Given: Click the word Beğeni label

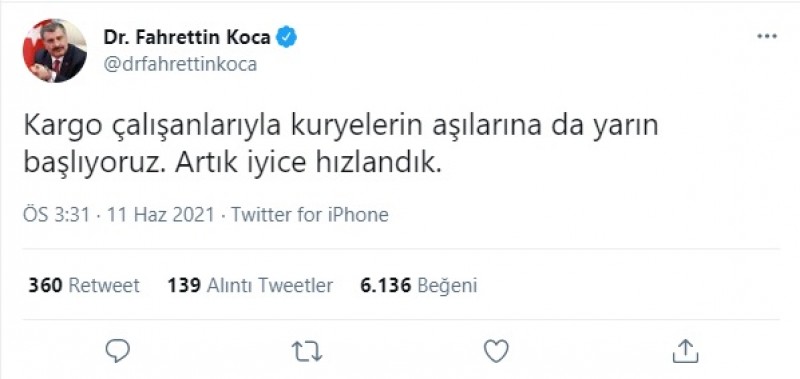Looking at the screenshot, I should tap(447, 286).
